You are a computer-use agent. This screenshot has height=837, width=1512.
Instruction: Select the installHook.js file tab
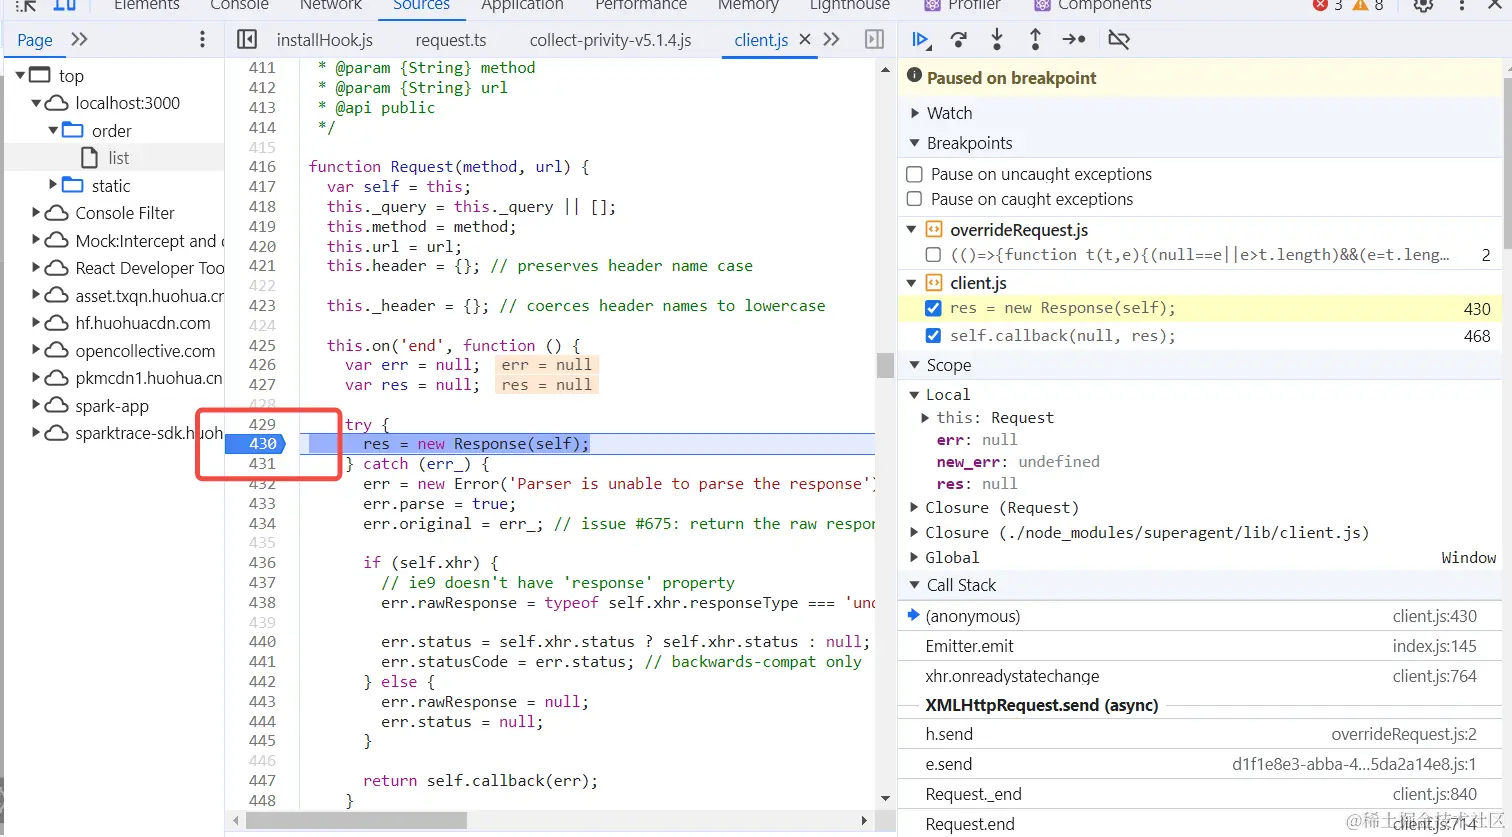pos(325,40)
